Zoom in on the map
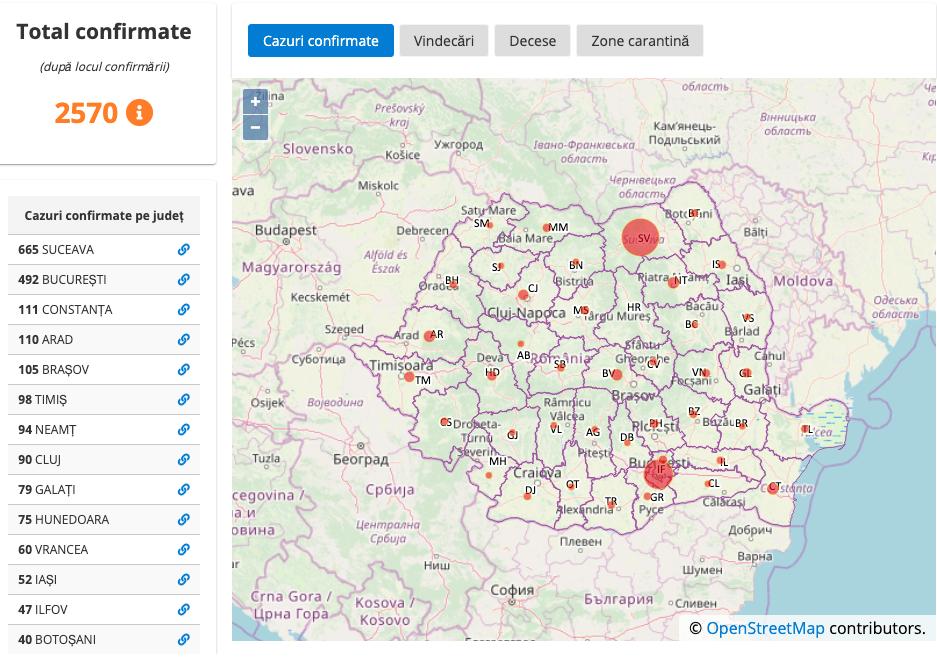The width and height of the screenshot is (937, 657). pyautogui.click(x=256, y=102)
